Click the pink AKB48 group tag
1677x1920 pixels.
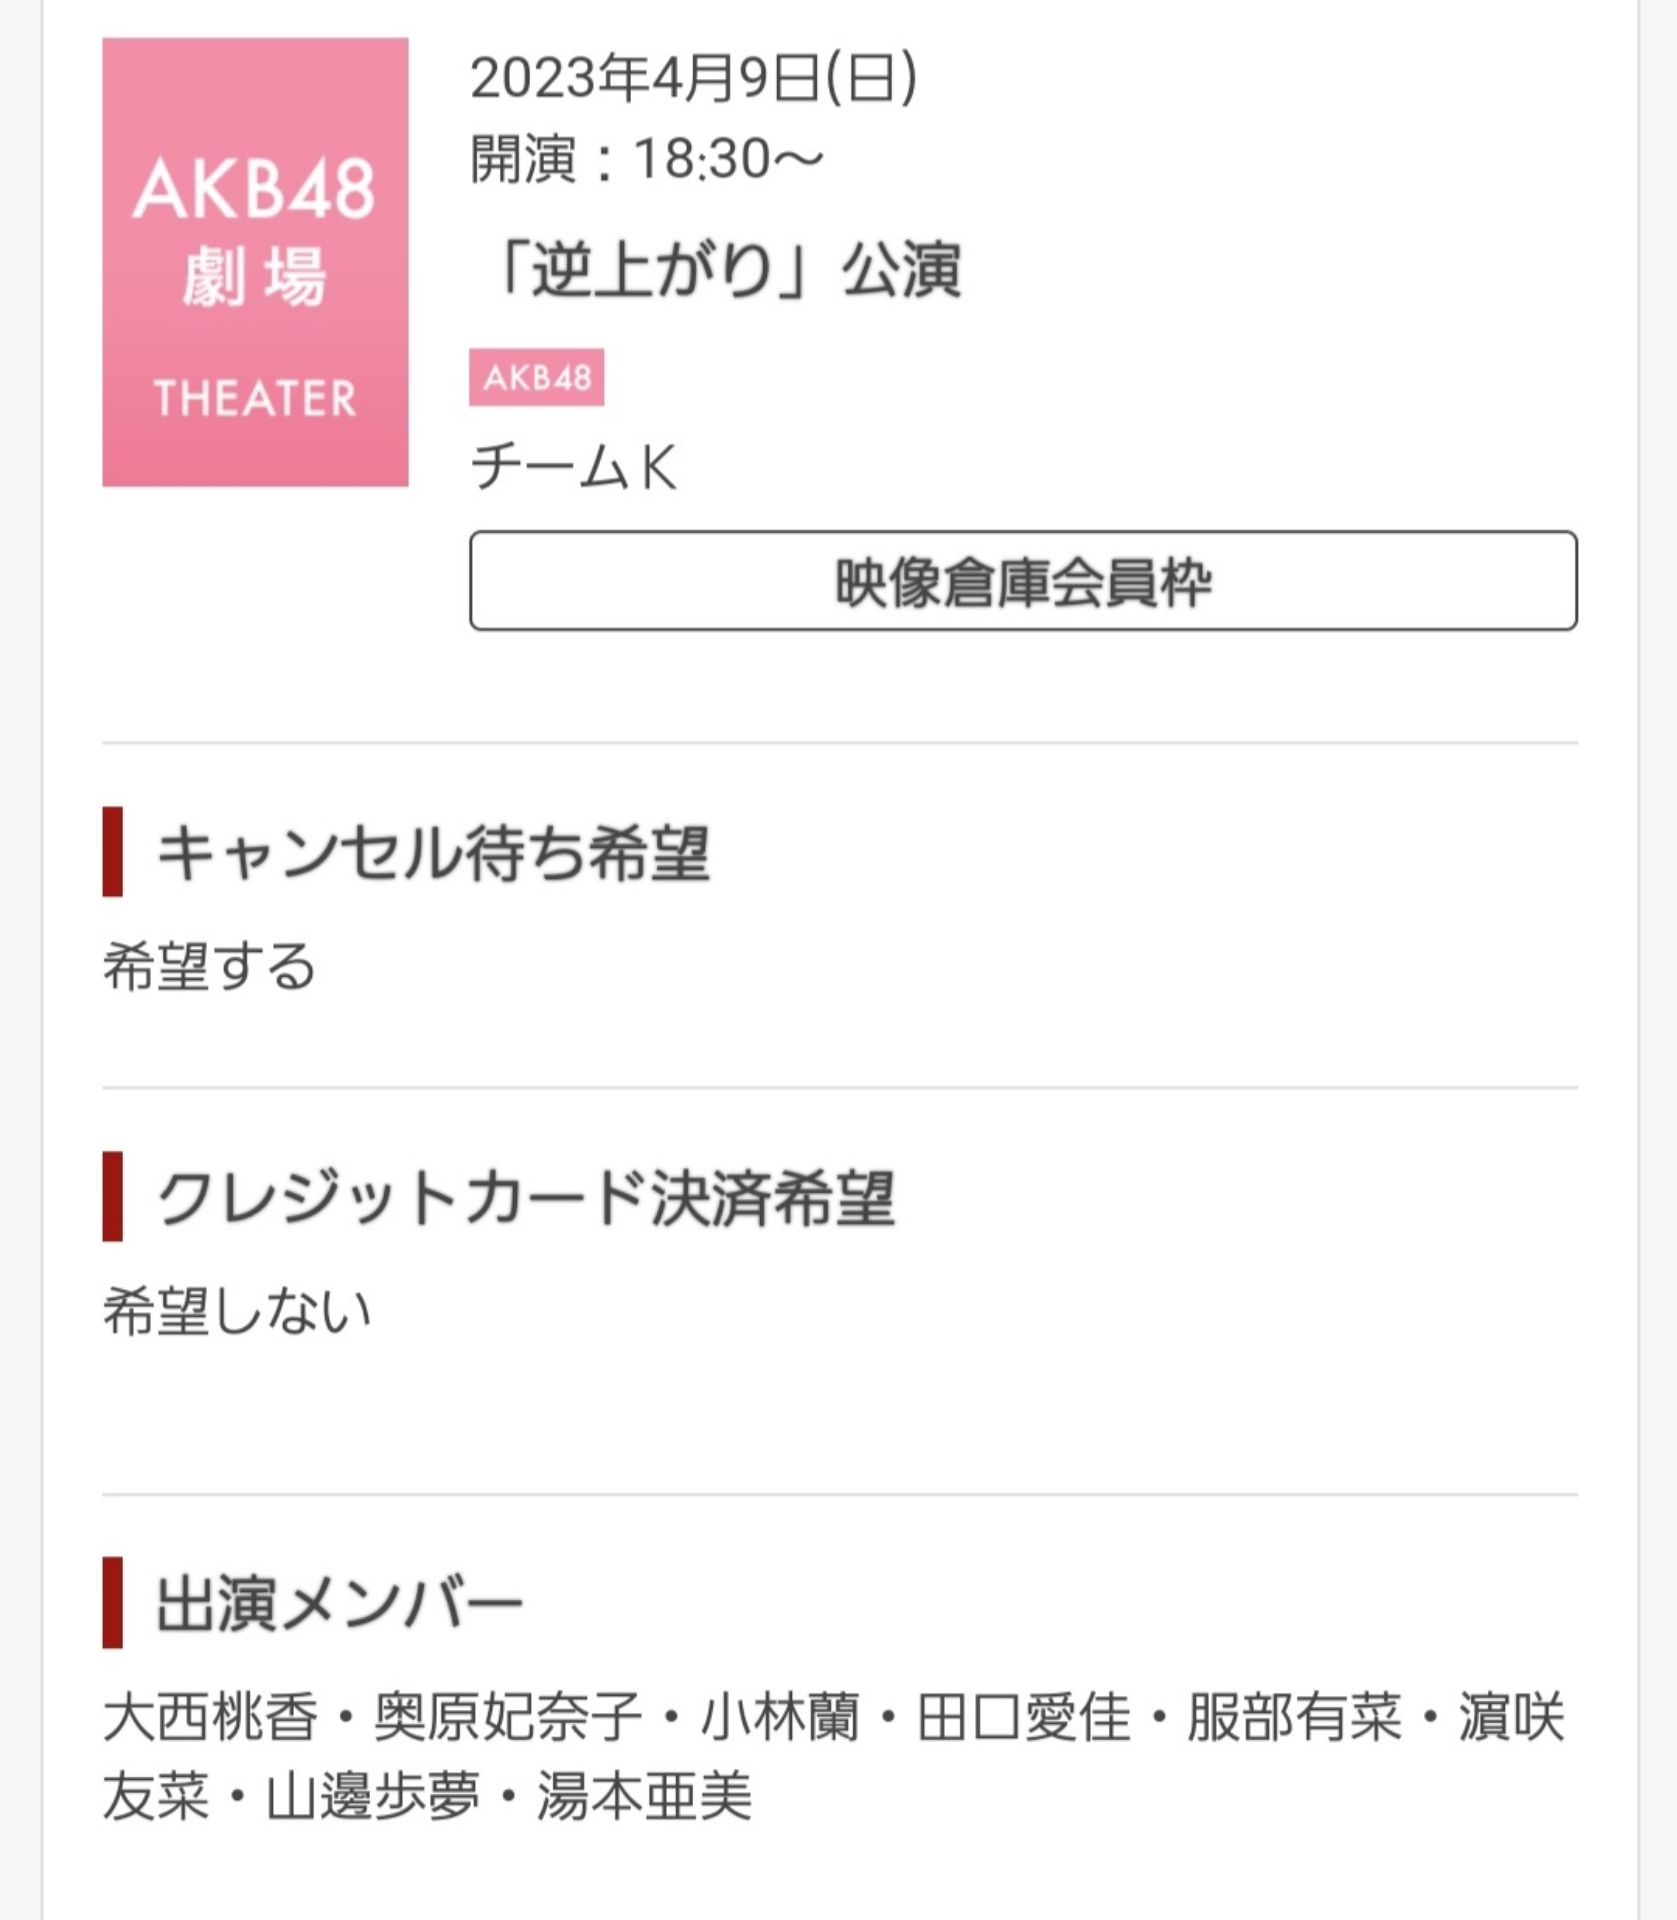[536, 377]
